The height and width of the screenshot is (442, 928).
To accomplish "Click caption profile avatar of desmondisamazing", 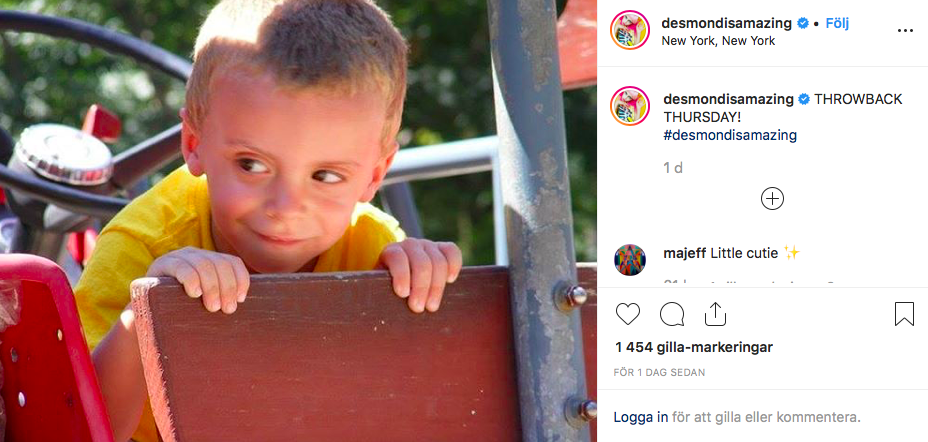I will click(x=630, y=106).
